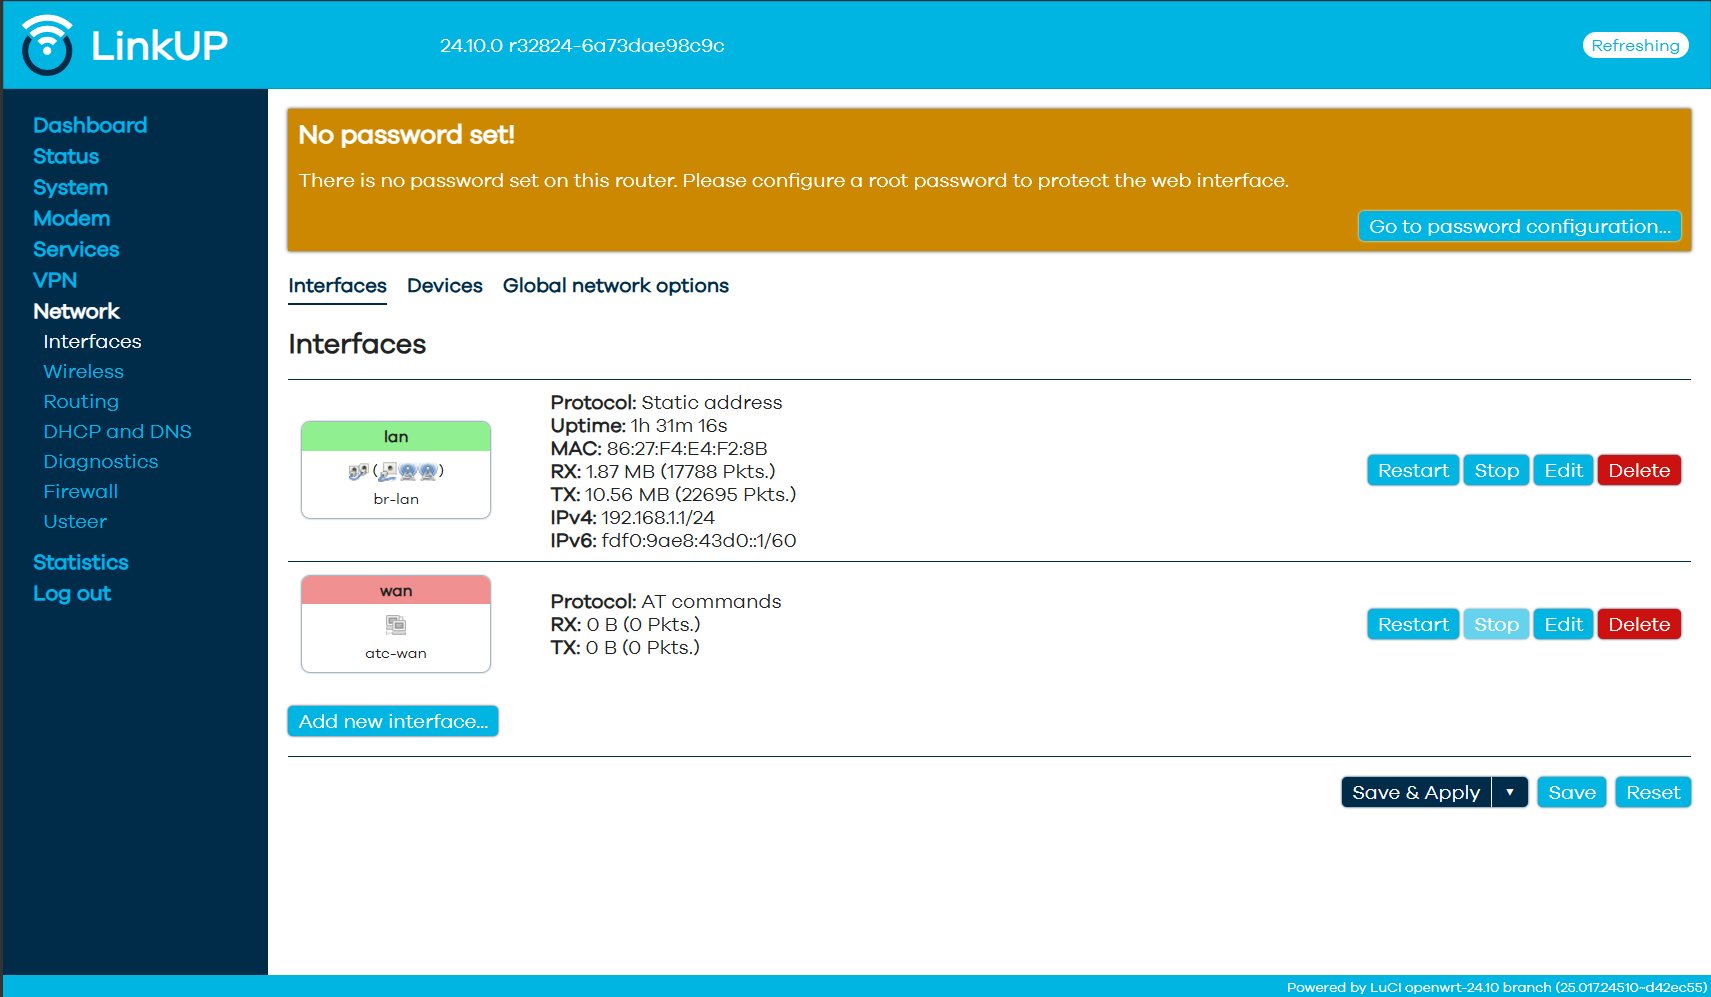This screenshot has width=1711, height=997.
Task: Switch to the Devices tab
Action: 444,286
